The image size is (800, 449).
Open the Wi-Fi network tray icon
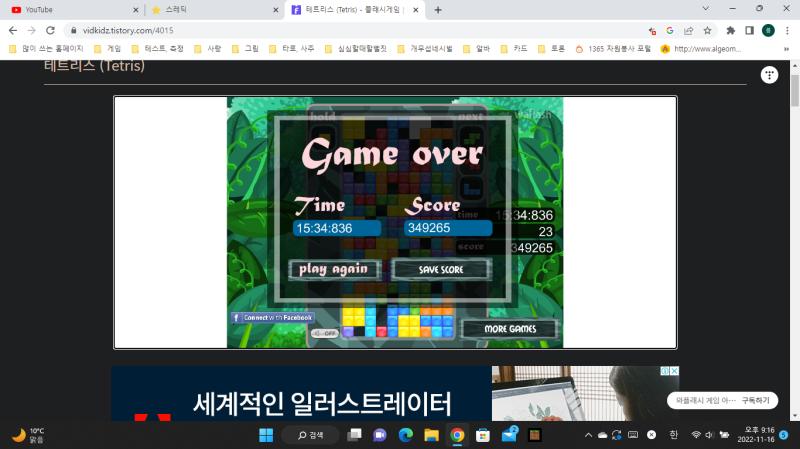(696, 435)
